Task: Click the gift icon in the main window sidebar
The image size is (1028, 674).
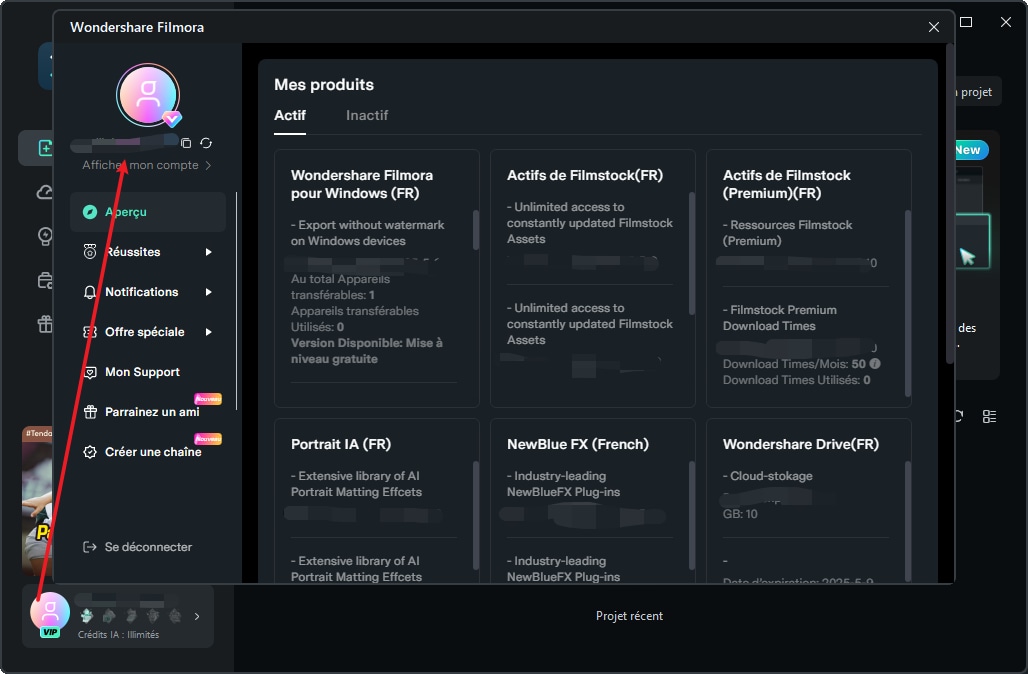Action: coord(45,324)
